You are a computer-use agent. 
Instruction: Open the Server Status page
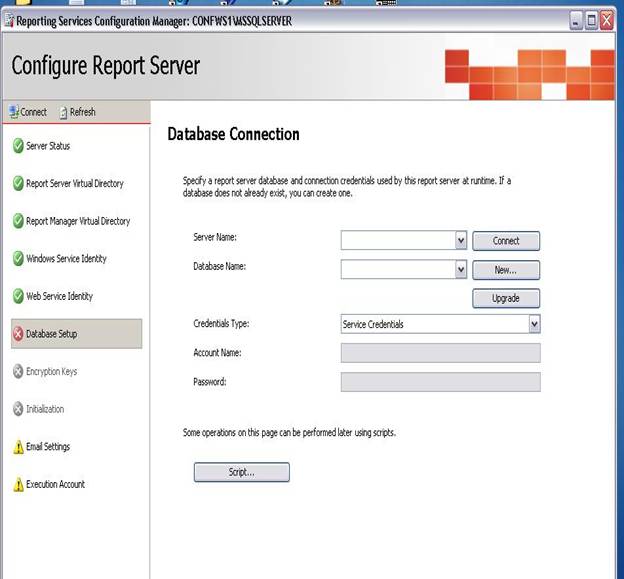point(48,146)
